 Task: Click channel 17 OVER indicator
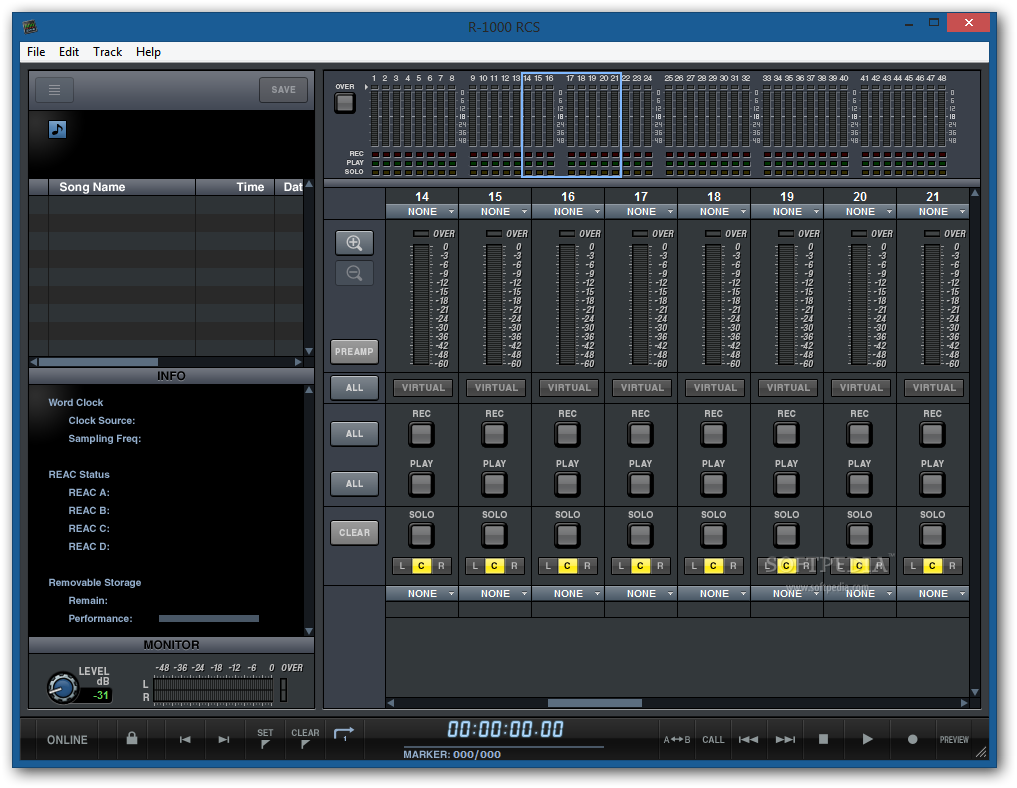(x=640, y=233)
